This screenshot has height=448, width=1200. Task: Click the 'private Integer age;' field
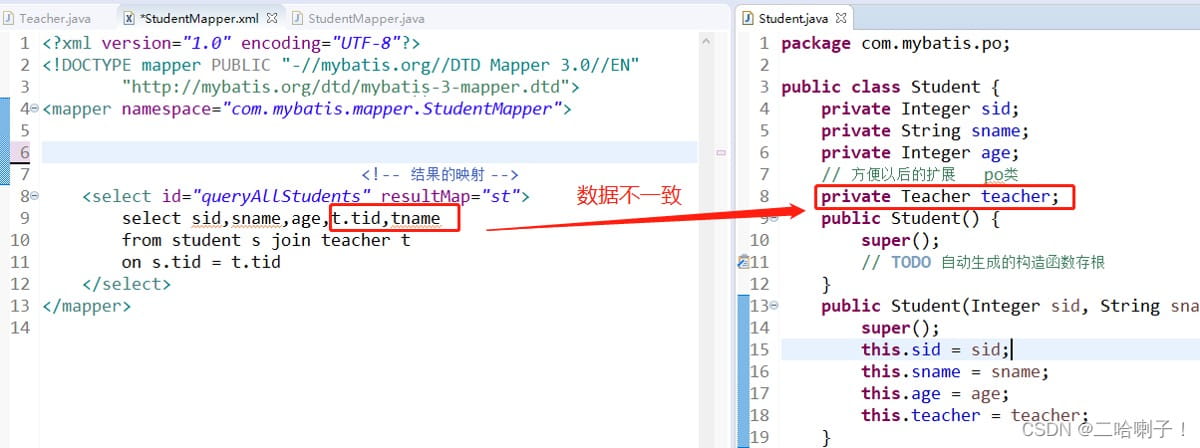(x=920, y=153)
